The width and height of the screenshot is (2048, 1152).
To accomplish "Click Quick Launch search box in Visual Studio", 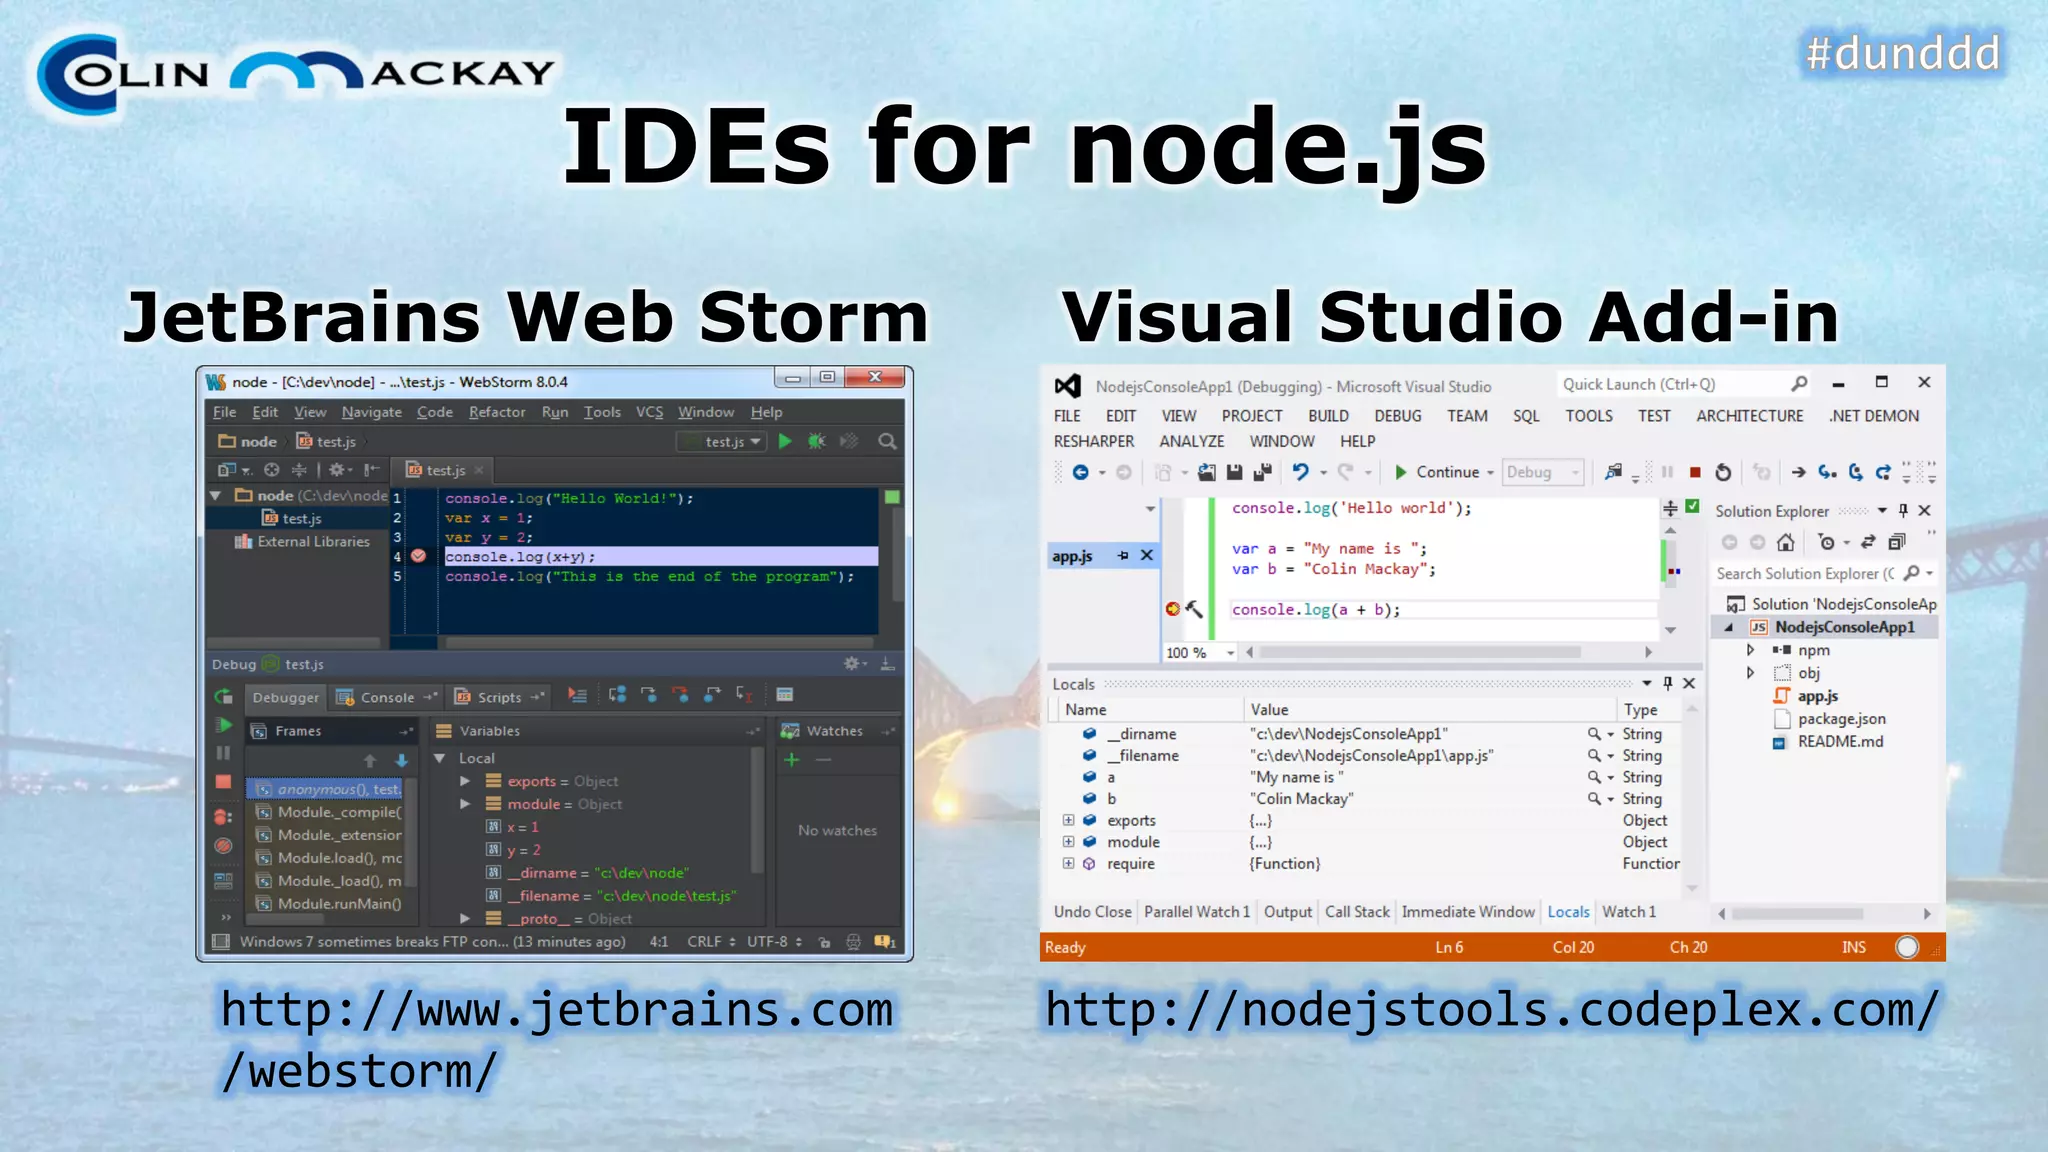I will click(x=1684, y=384).
